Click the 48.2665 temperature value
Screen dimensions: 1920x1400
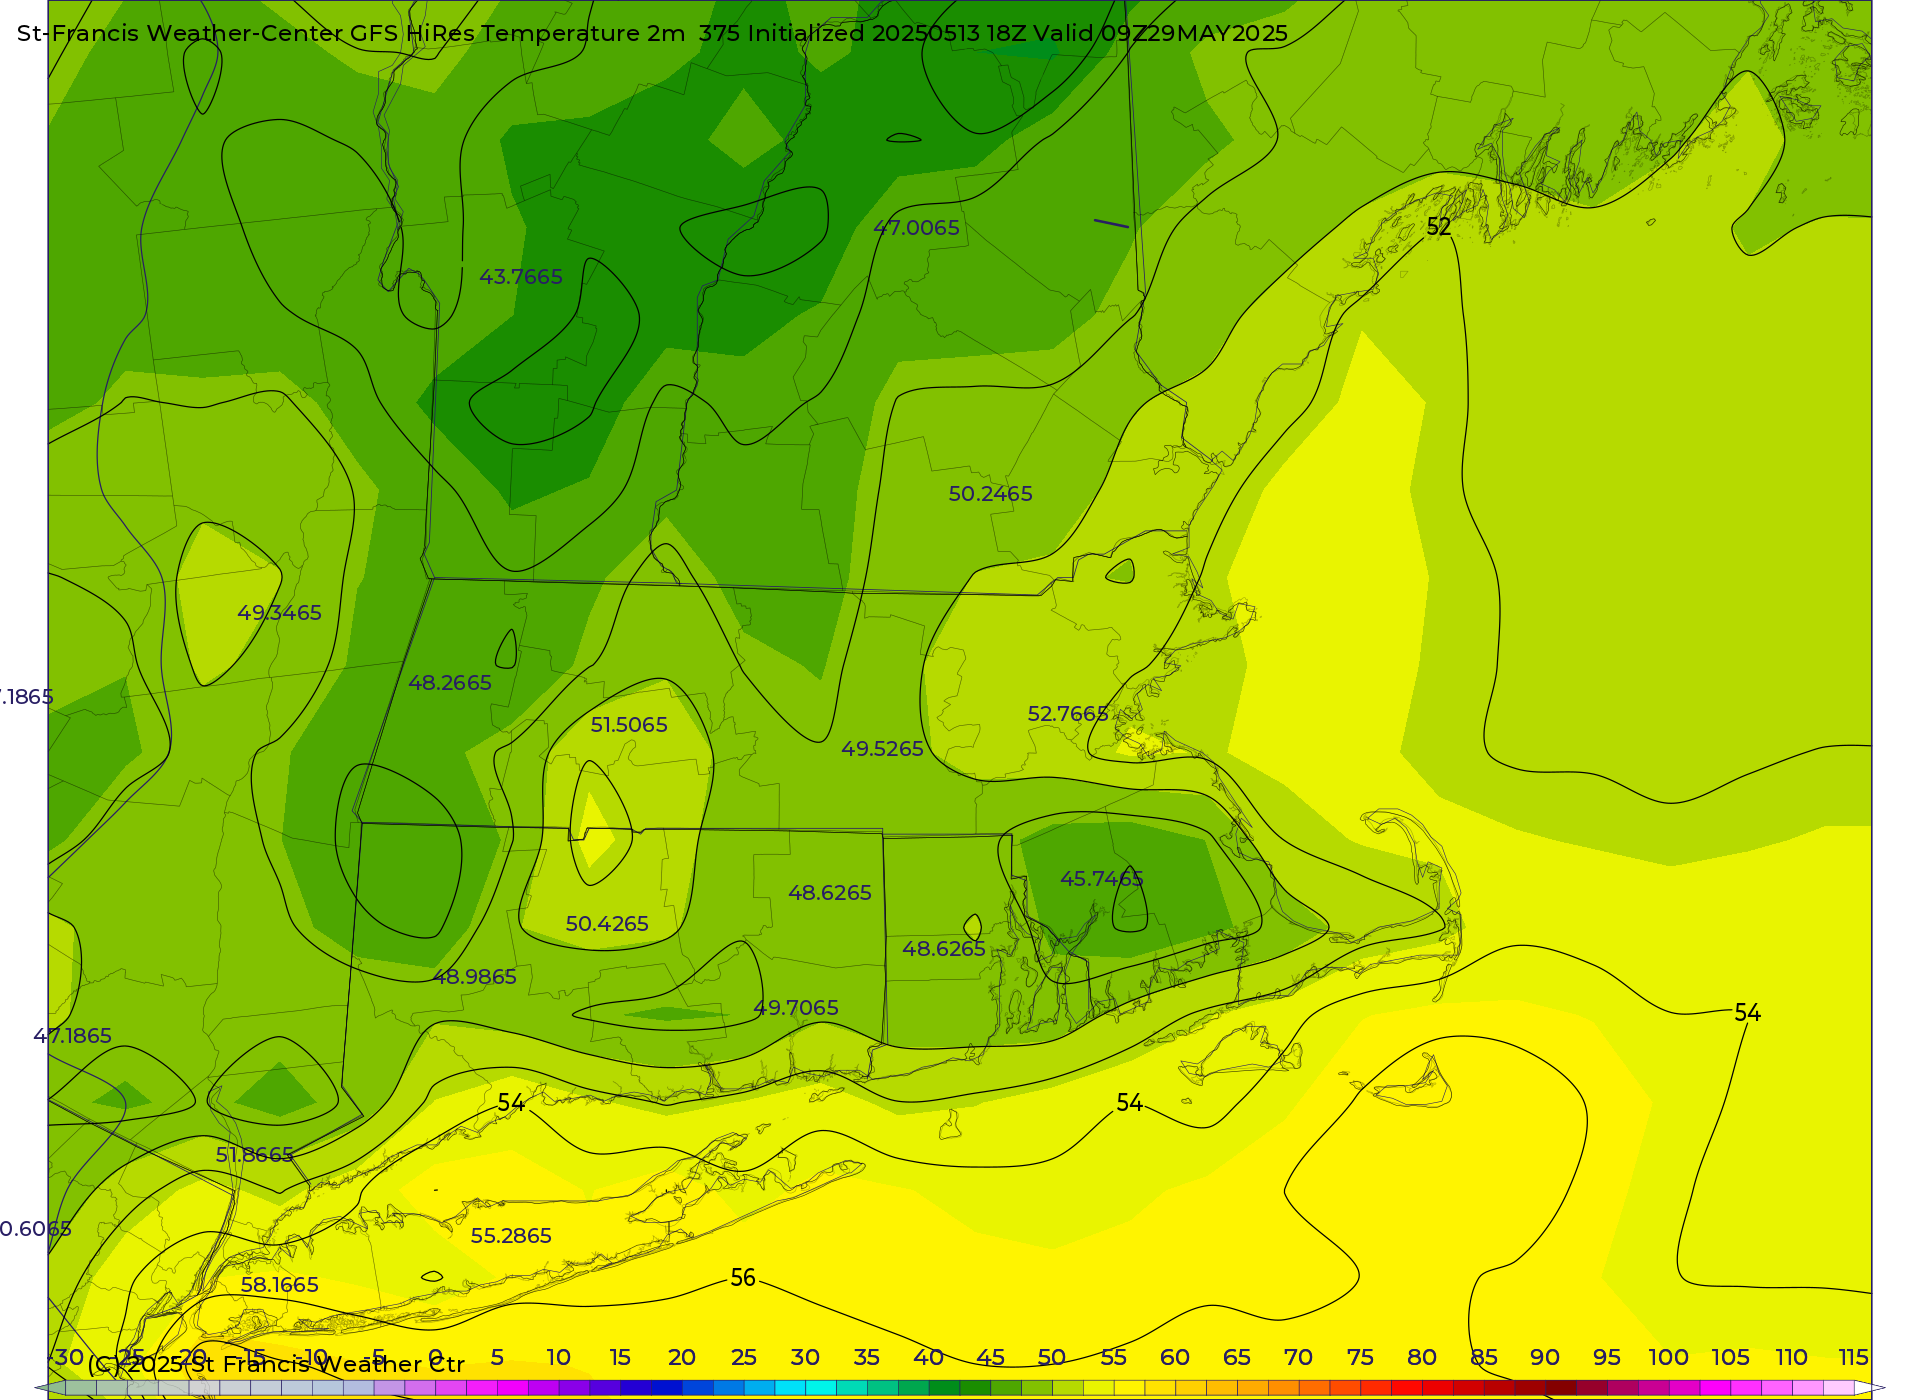(450, 683)
